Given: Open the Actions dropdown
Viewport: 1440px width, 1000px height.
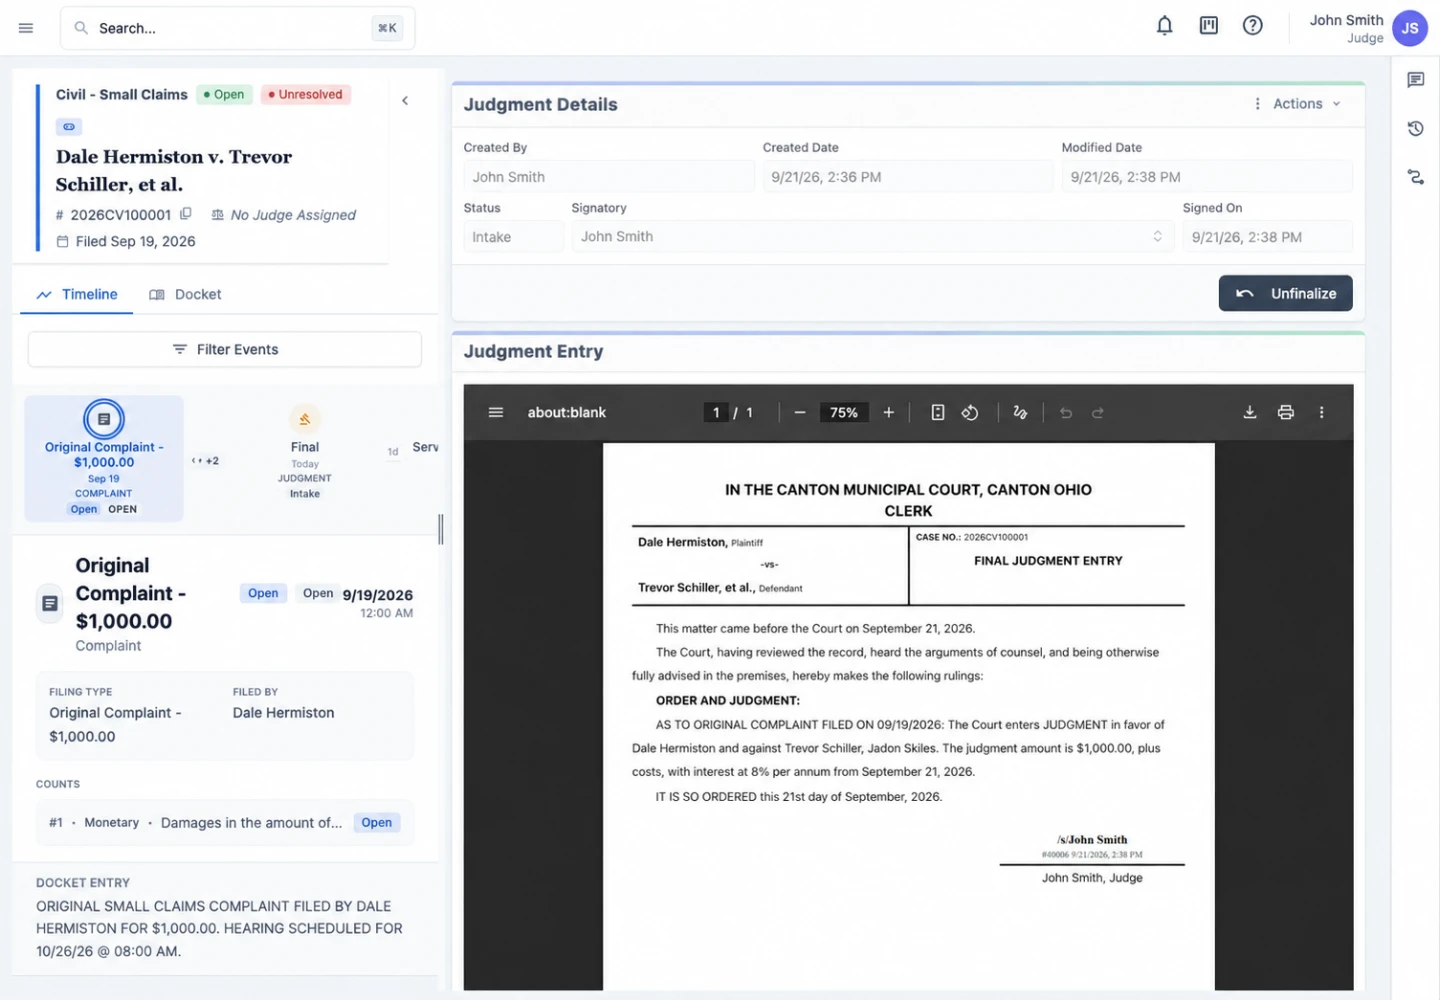Looking at the screenshot, I should [x=1298, y=104].
